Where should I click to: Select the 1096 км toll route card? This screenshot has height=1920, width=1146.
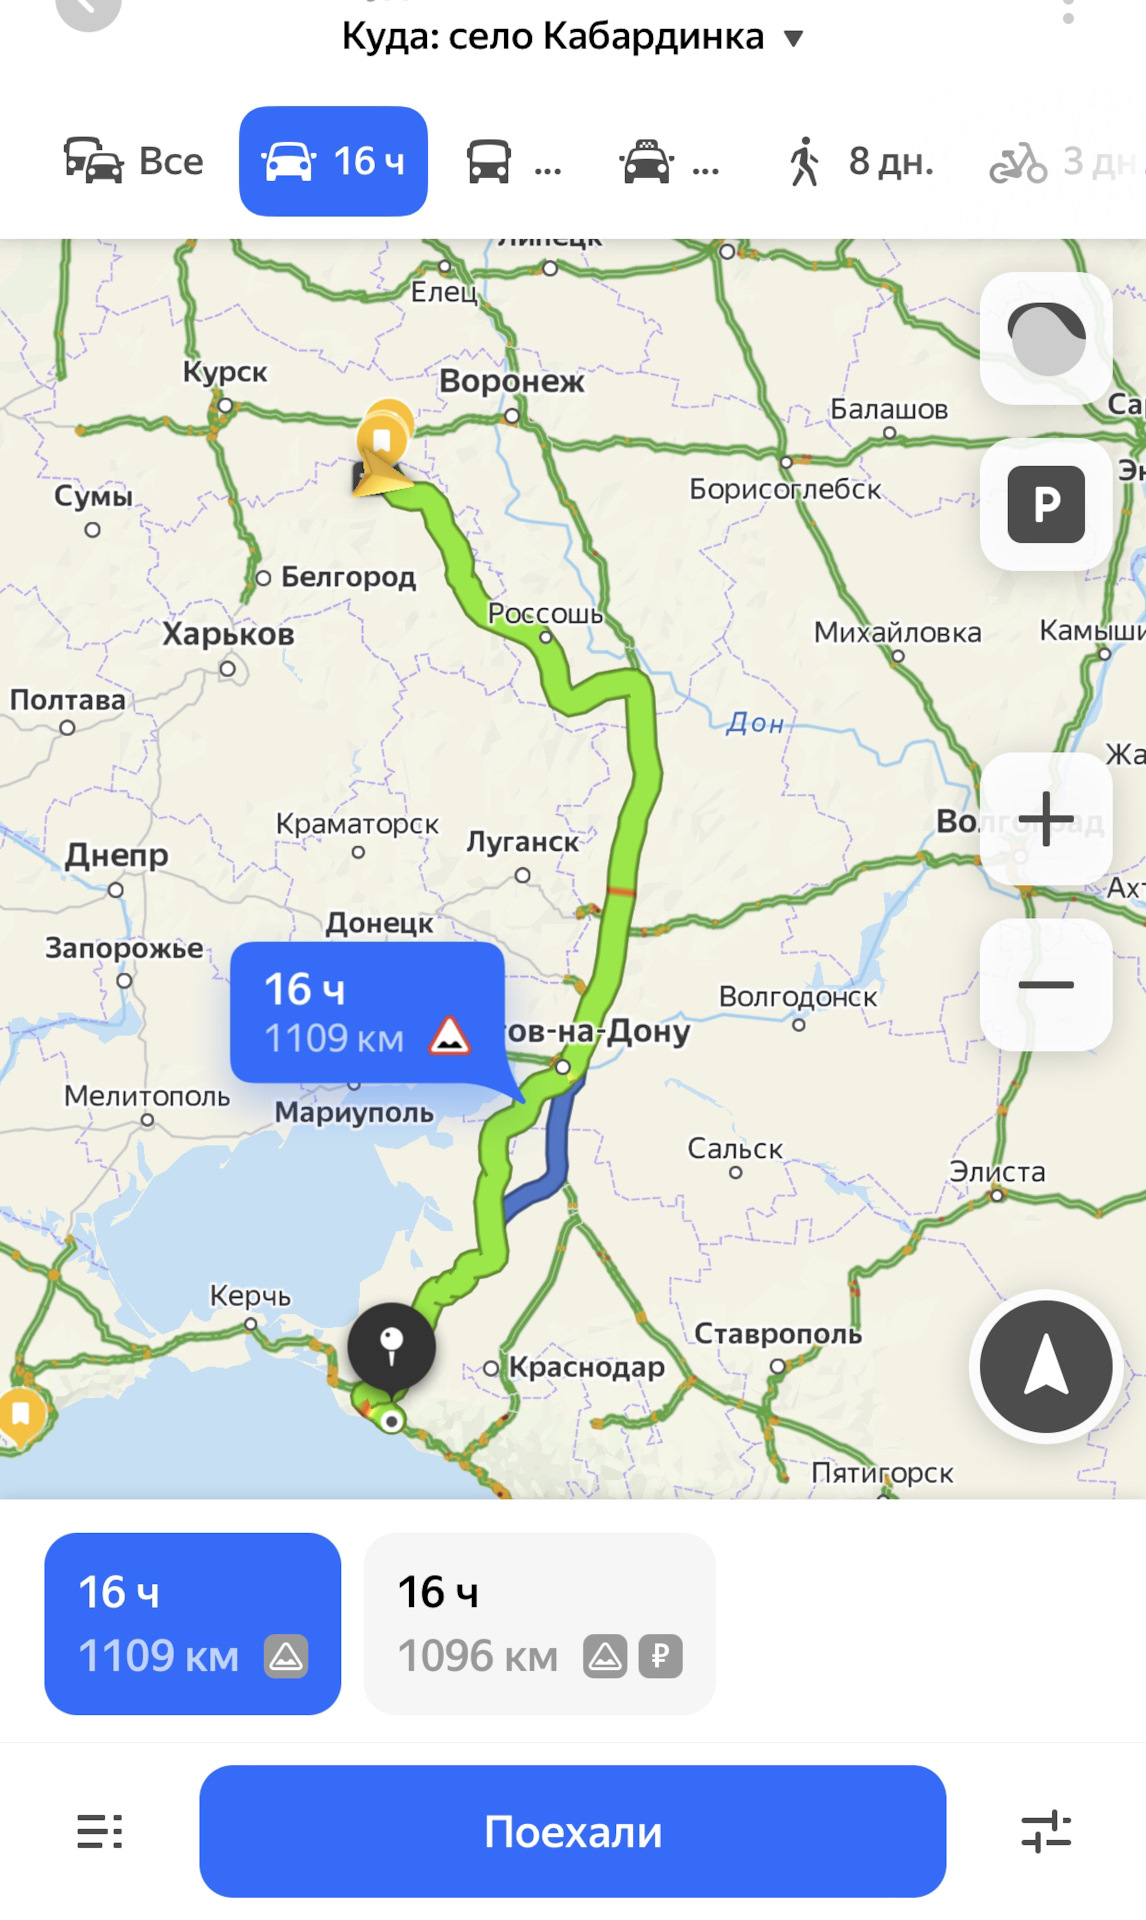click(540, 1624)
